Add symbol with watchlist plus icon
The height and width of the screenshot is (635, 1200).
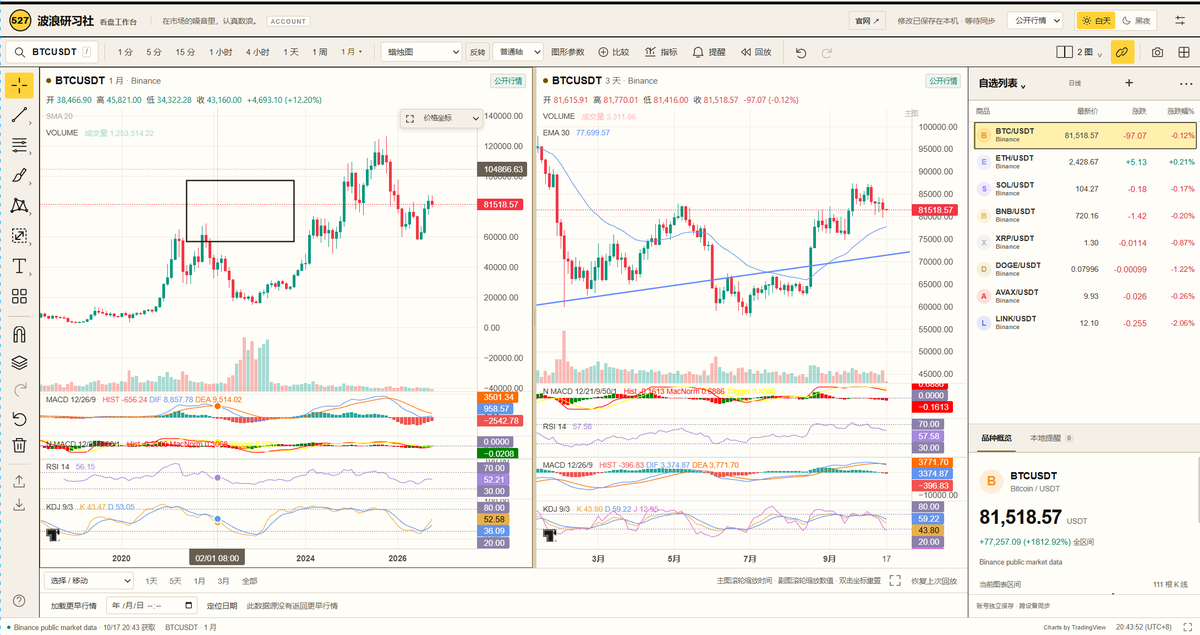[1129, 83]
